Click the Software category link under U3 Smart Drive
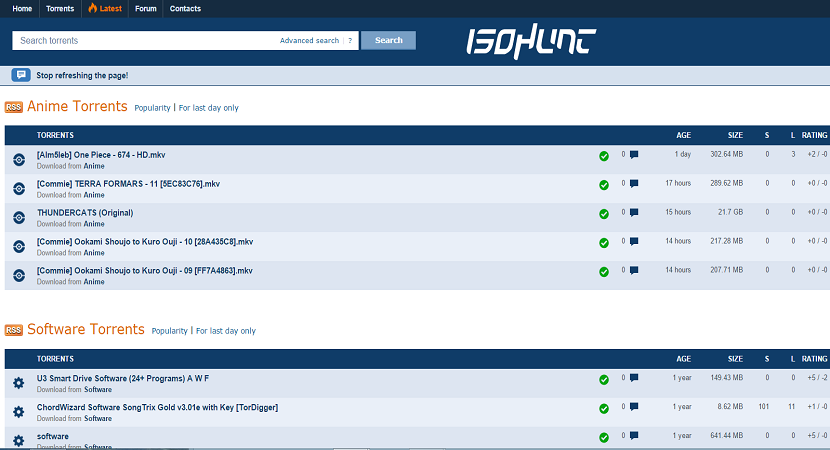The height and width of the screenshot is (450, 830). point(98,390)
